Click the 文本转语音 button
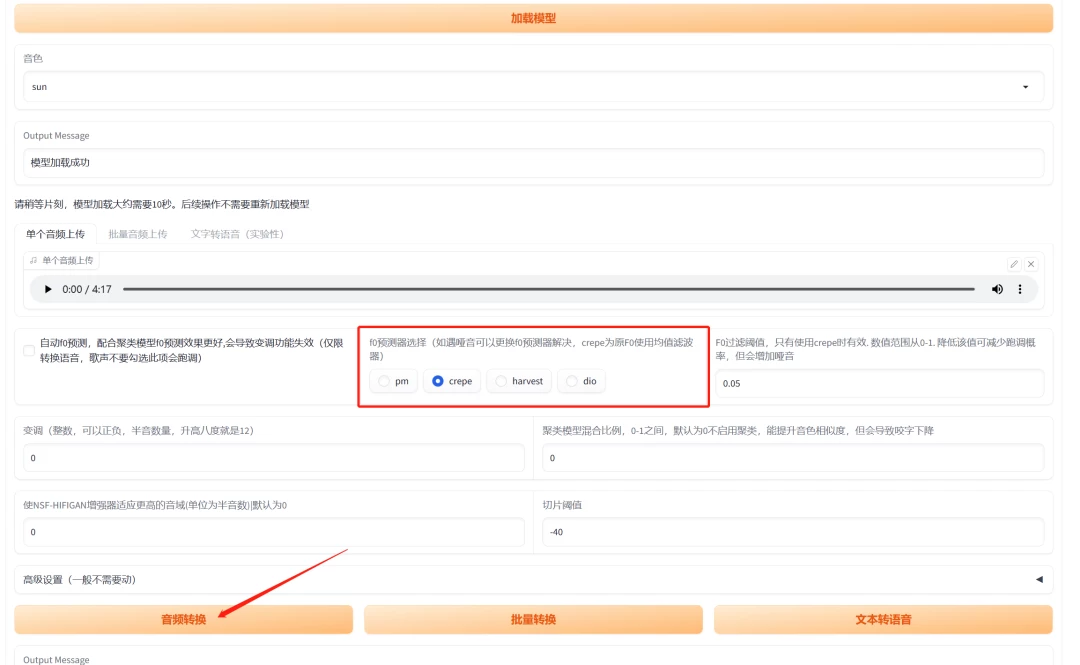 (883, 620)
